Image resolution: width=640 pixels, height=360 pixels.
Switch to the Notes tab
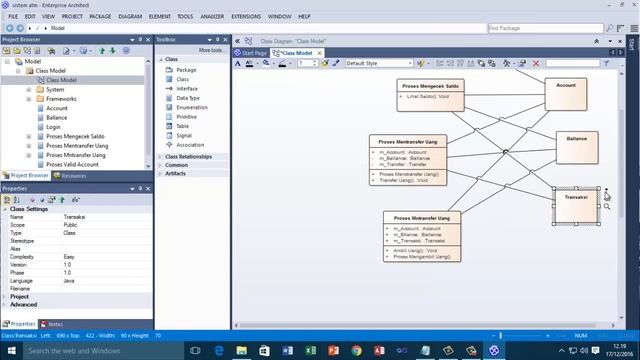point(52,324)
